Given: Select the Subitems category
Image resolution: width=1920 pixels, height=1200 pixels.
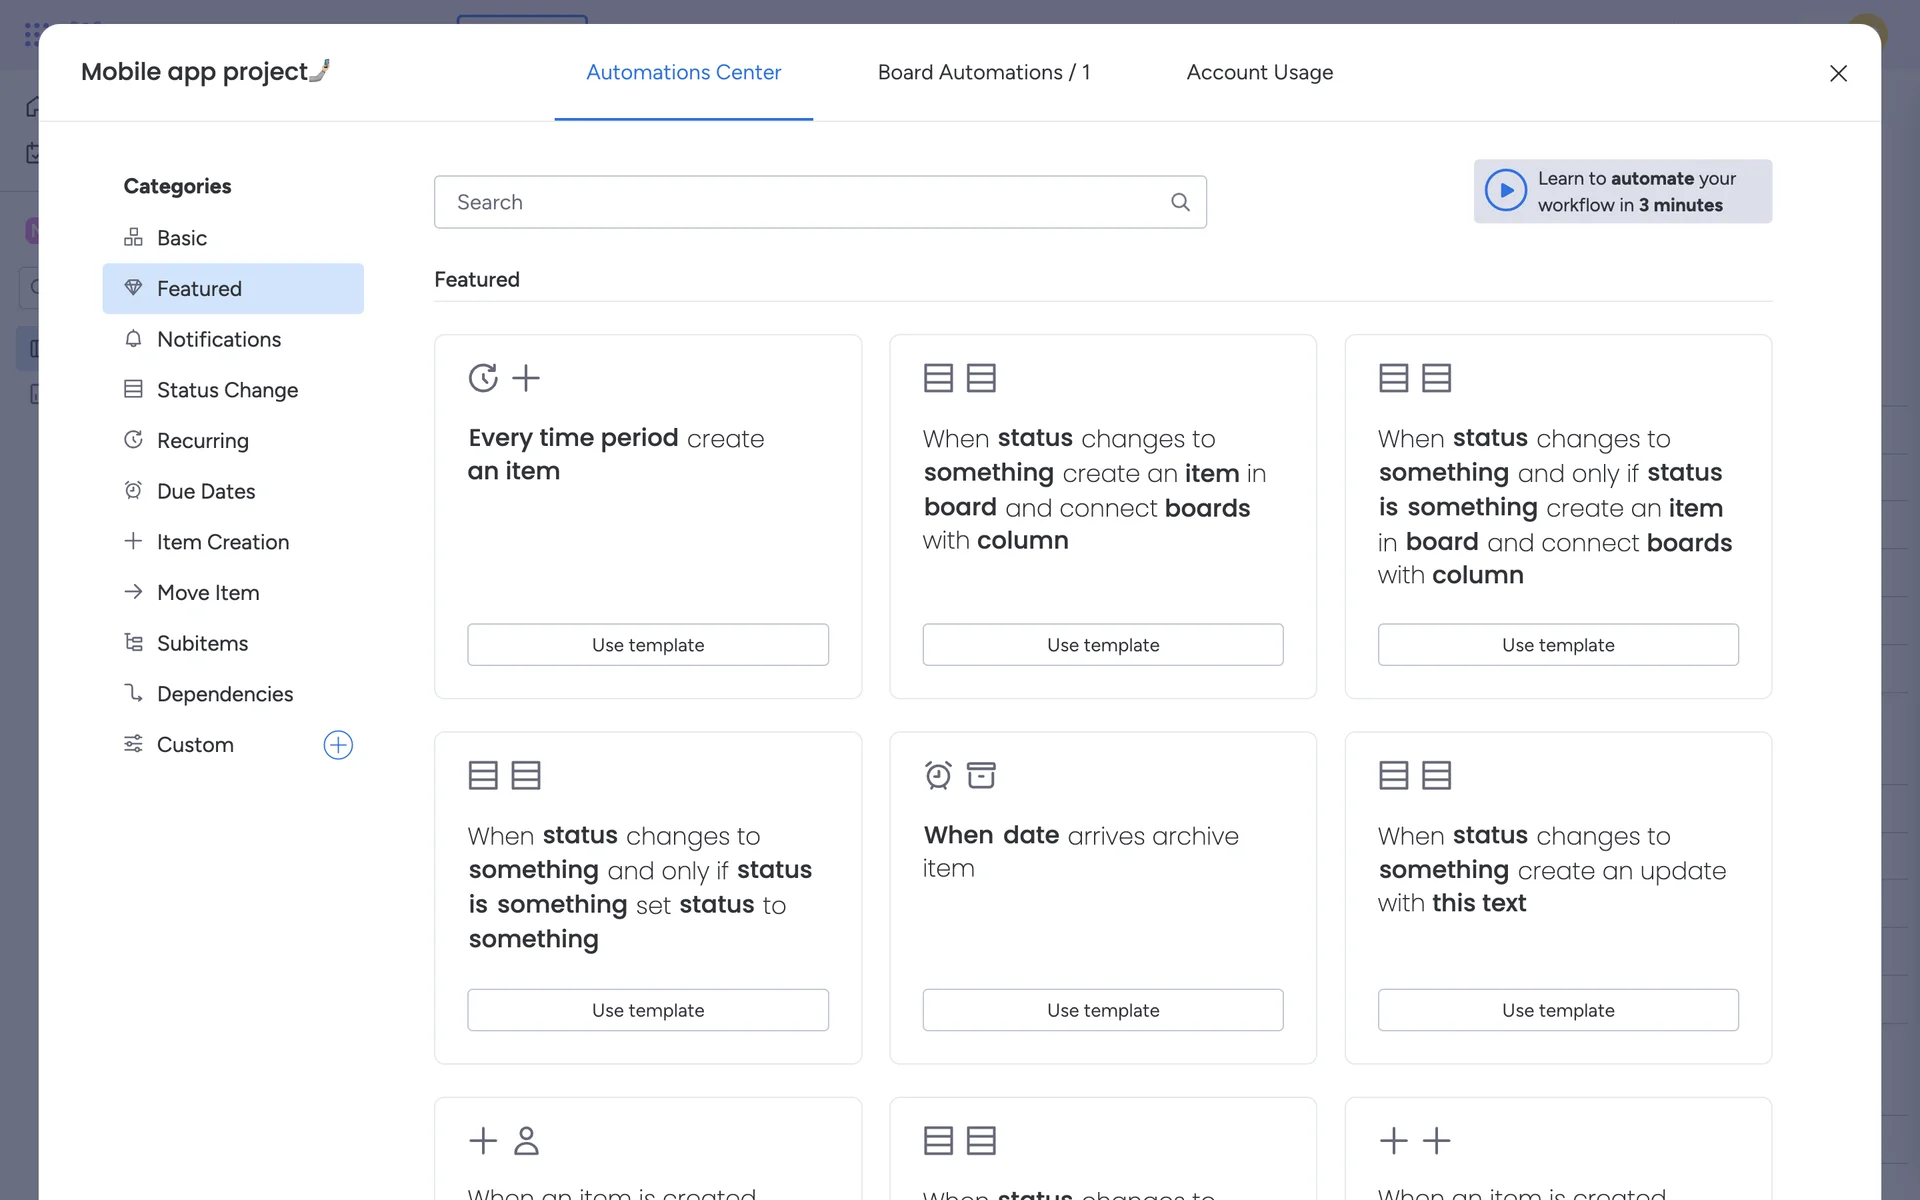Looking at the screenshot, I should [202, 643].
